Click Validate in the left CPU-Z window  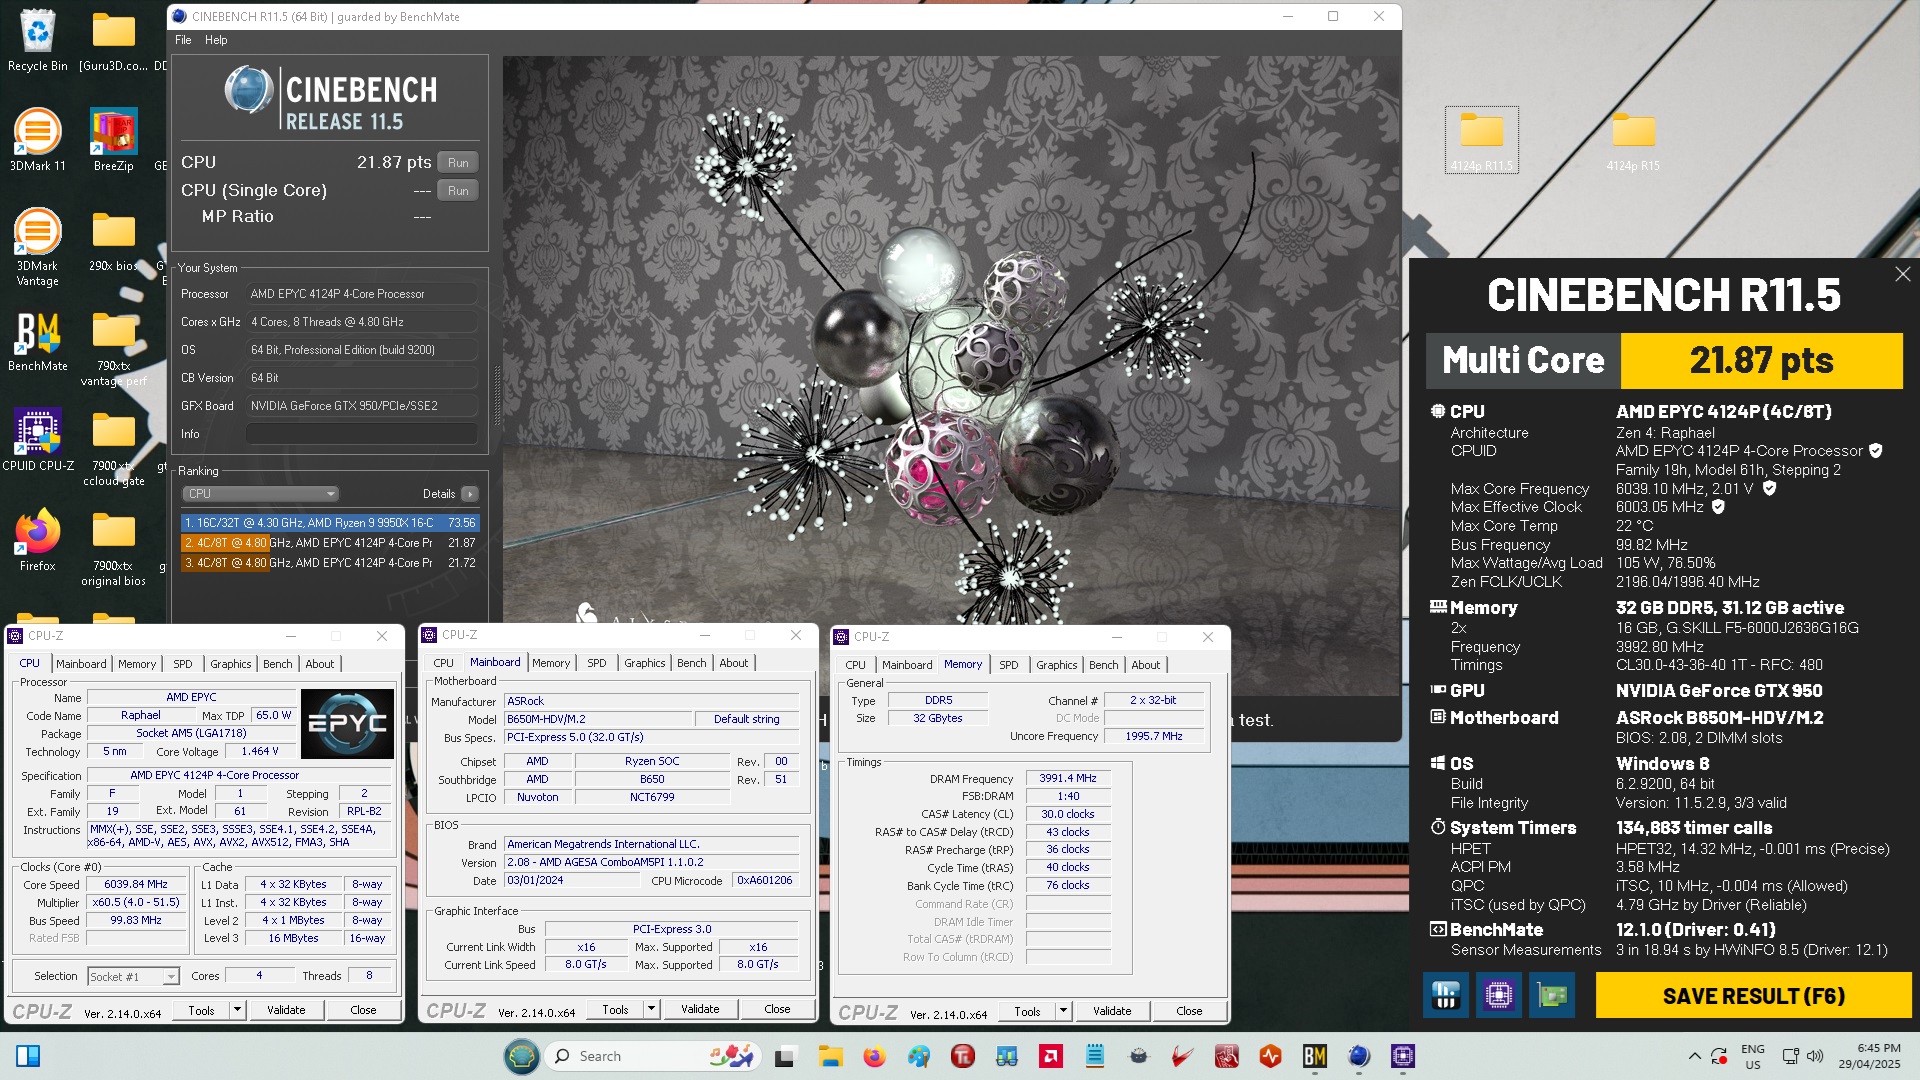[286, 1011]
